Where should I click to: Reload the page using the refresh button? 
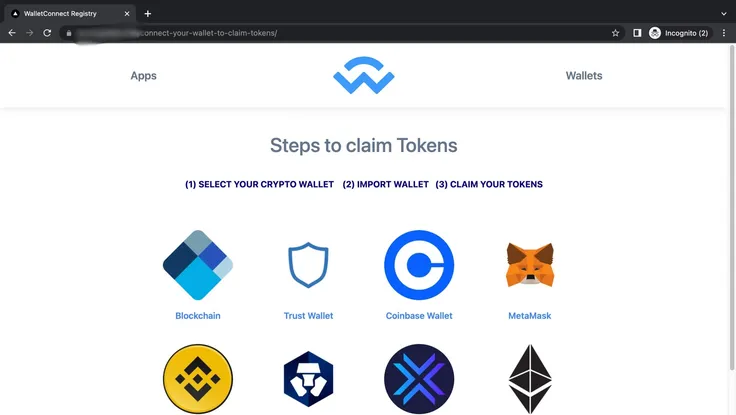pos(47,33)
